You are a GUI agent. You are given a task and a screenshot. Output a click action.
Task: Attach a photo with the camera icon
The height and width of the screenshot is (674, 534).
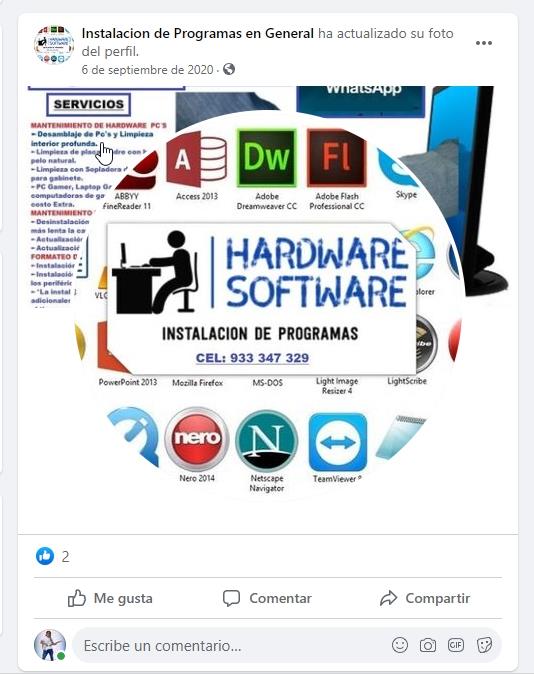tap(428, 645)
